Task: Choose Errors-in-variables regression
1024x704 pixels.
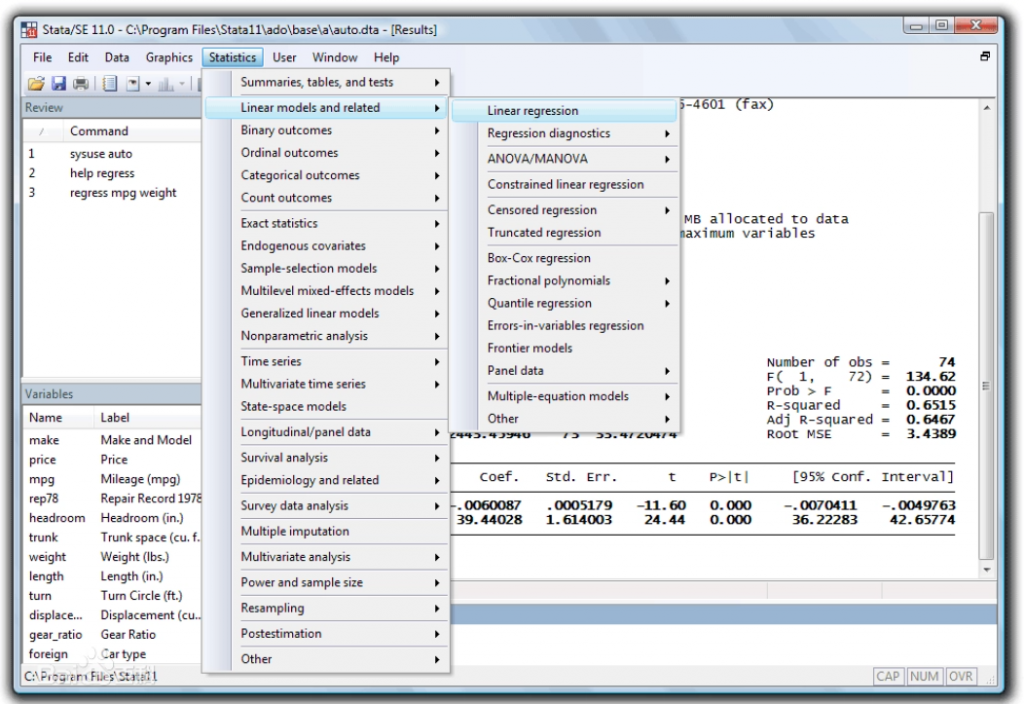Action: coord(564,326)
